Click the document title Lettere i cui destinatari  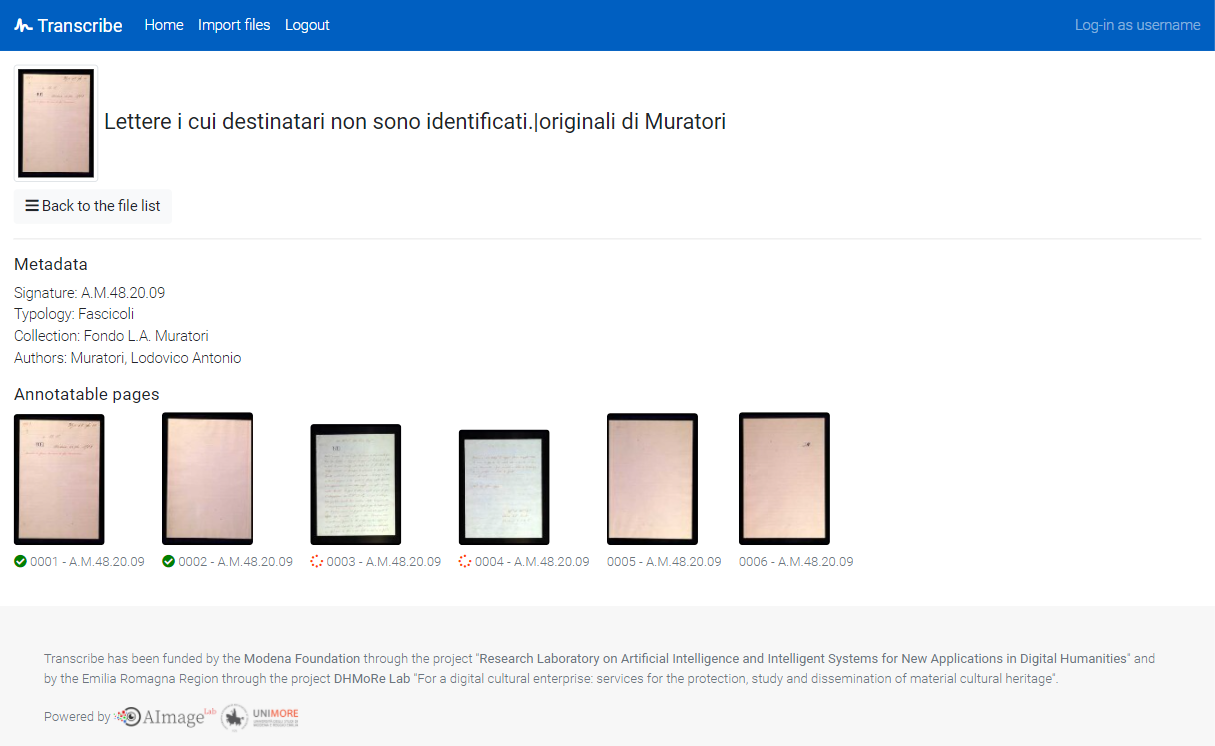(415, 122)
